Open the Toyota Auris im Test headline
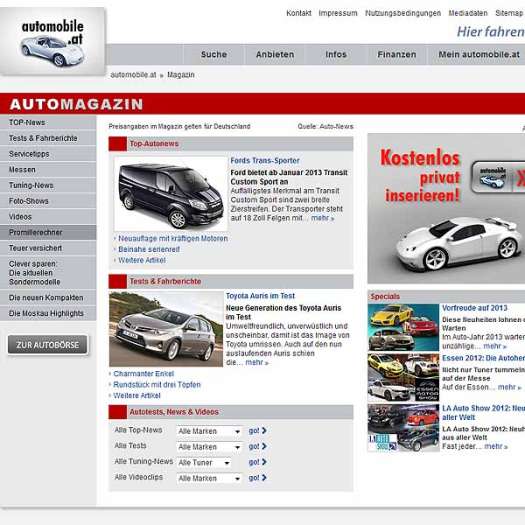525x525 pixels. [x=260, y=296]
